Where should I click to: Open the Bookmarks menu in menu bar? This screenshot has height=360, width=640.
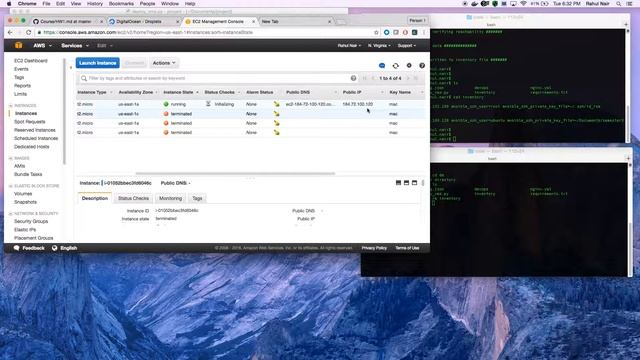coord(121,4)
